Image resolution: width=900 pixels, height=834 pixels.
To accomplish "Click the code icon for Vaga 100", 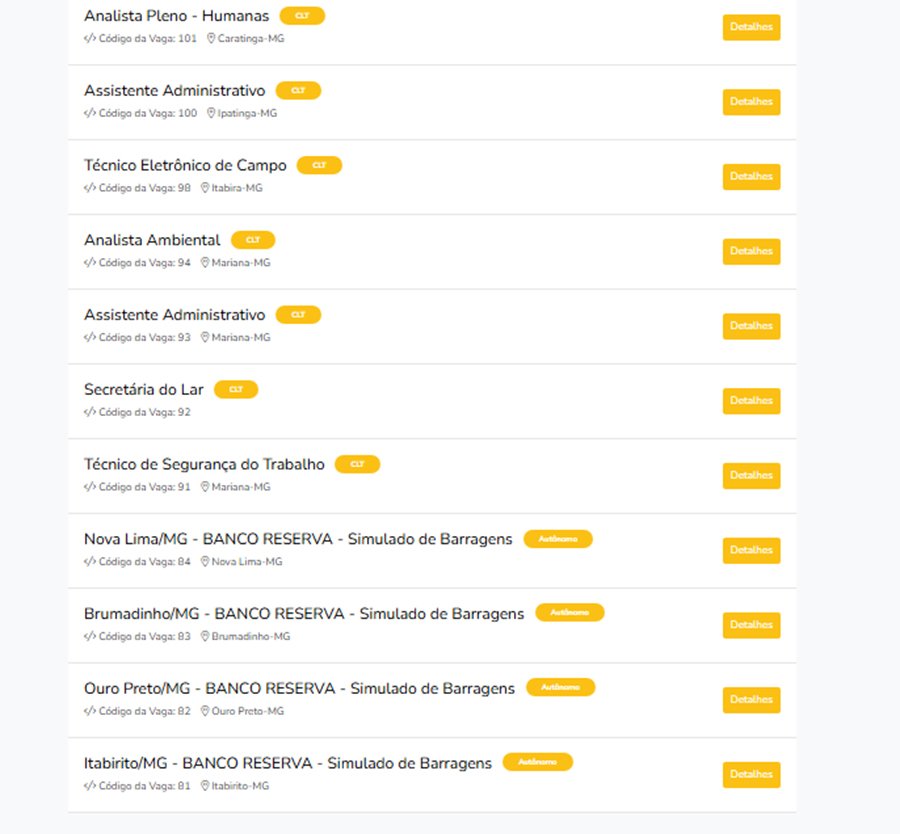I will [90, 113].
